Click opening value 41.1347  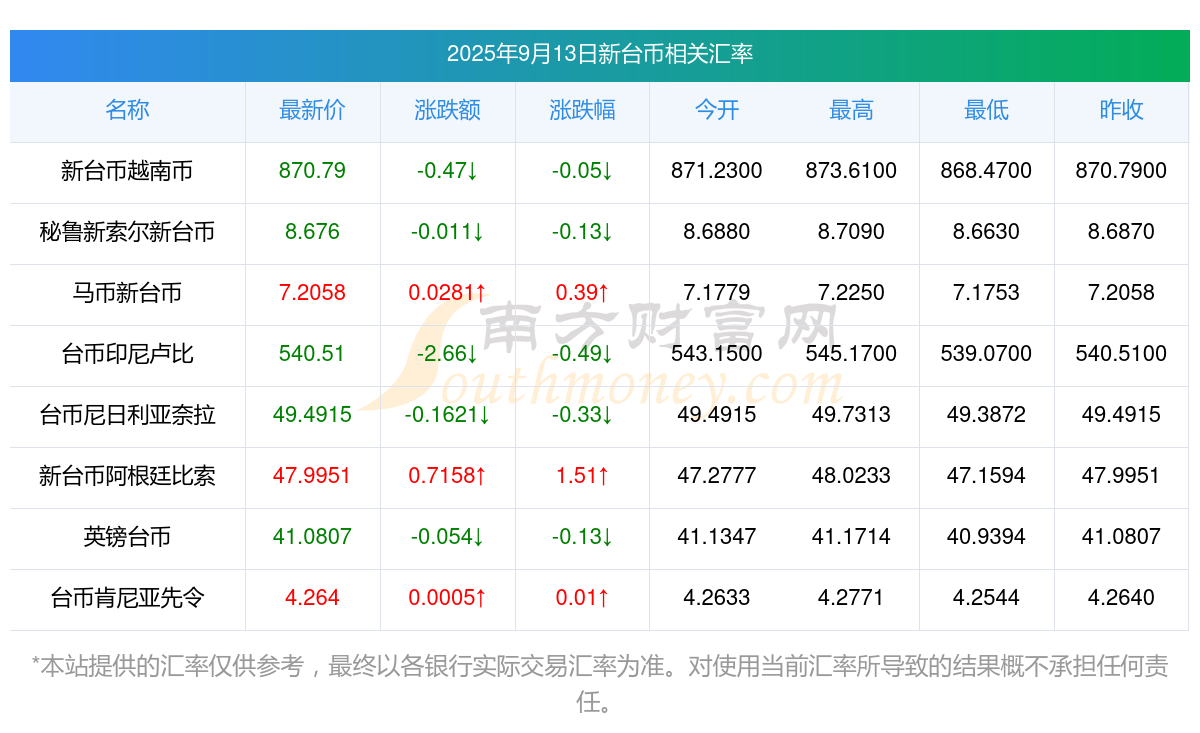coord(717,537)
